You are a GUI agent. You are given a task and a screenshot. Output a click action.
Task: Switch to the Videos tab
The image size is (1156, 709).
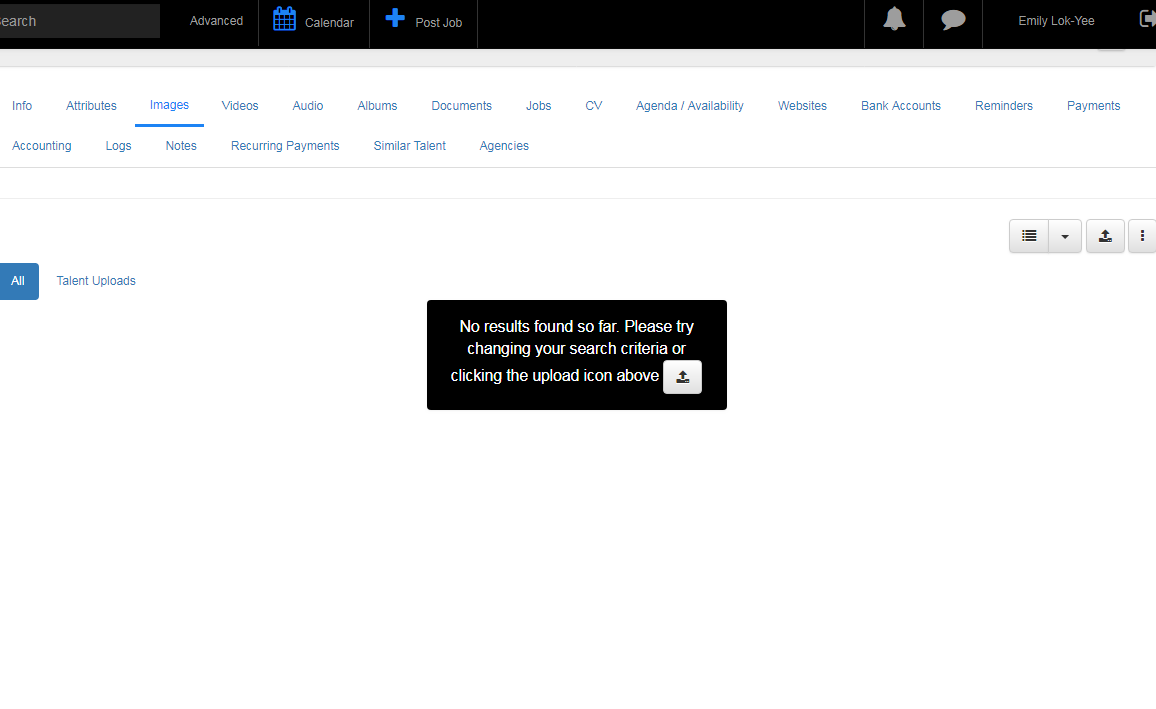tap(240, 106)
